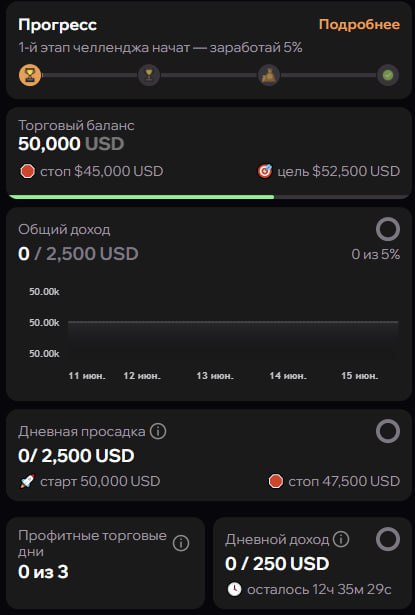This screenshot has height=615, width=415.
Task: Click the target icon beside цель $52,500
Action: click(265, 171)
